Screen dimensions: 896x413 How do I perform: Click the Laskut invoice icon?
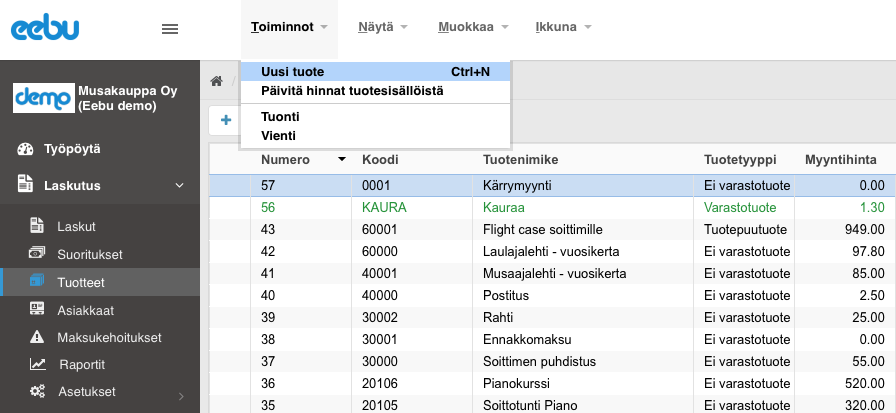(x=37, y=226)
